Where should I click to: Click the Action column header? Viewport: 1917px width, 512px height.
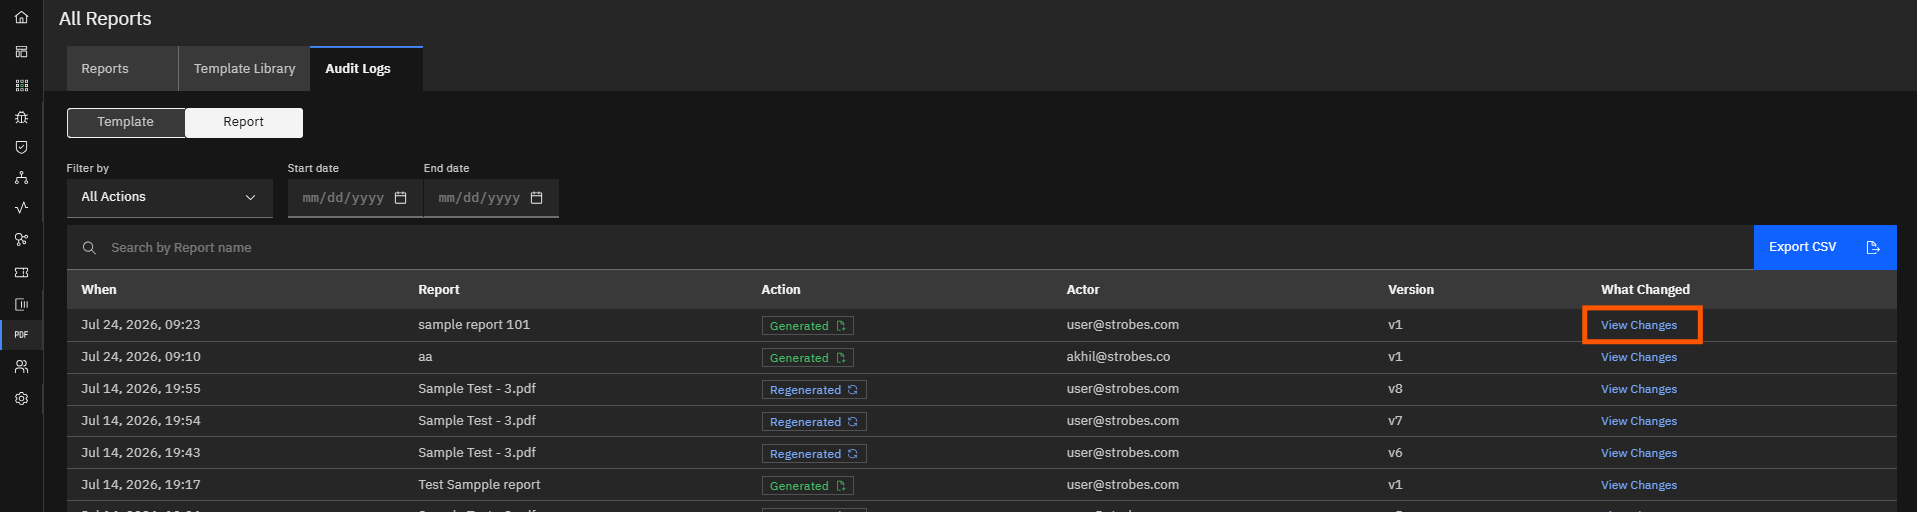pos(781,290)
